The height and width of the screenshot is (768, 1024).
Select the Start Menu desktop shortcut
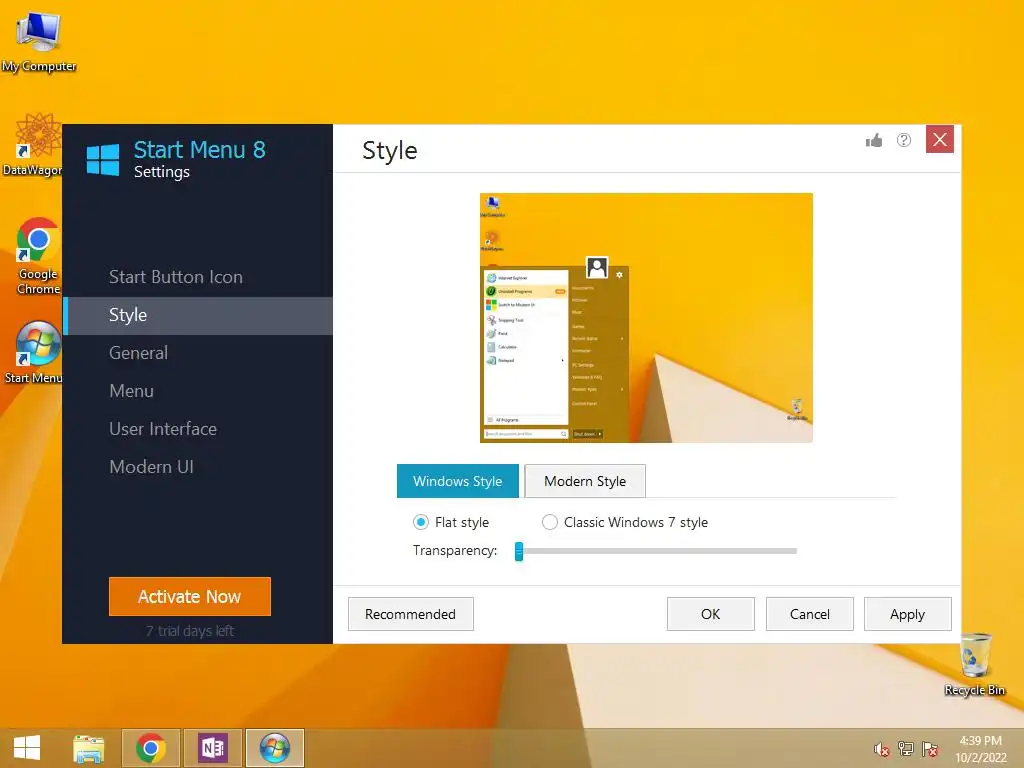[34, 353]
